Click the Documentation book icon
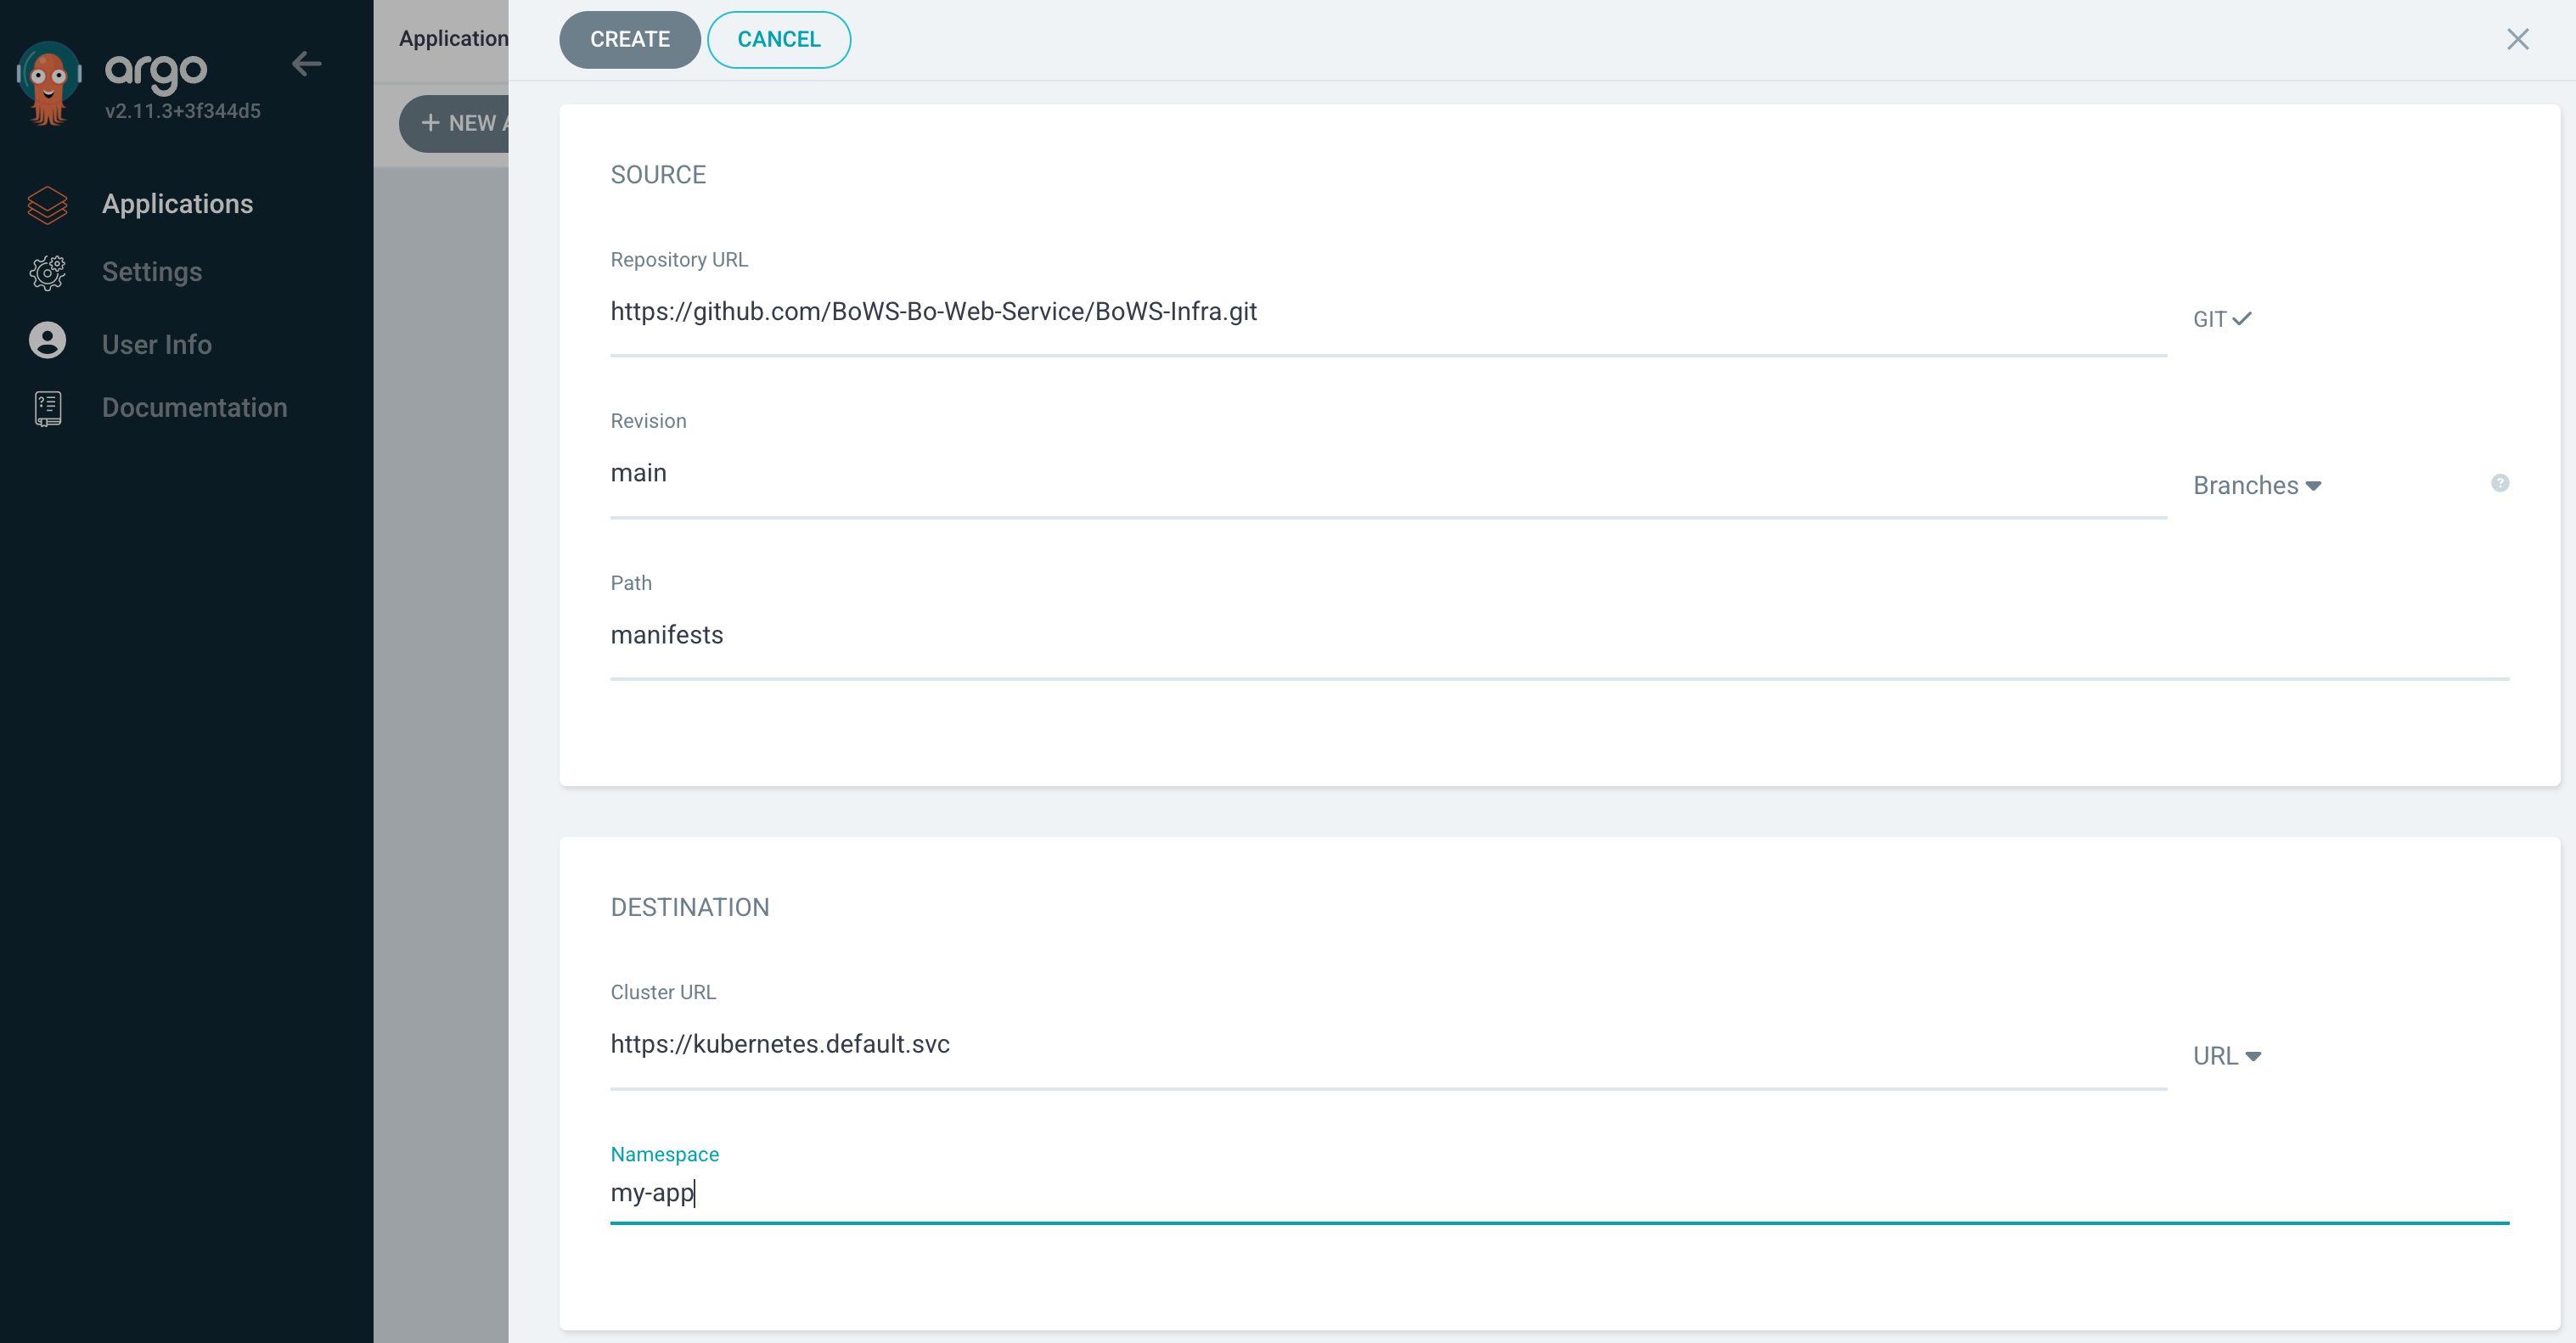2576x1343 pixels. (47, 408)
